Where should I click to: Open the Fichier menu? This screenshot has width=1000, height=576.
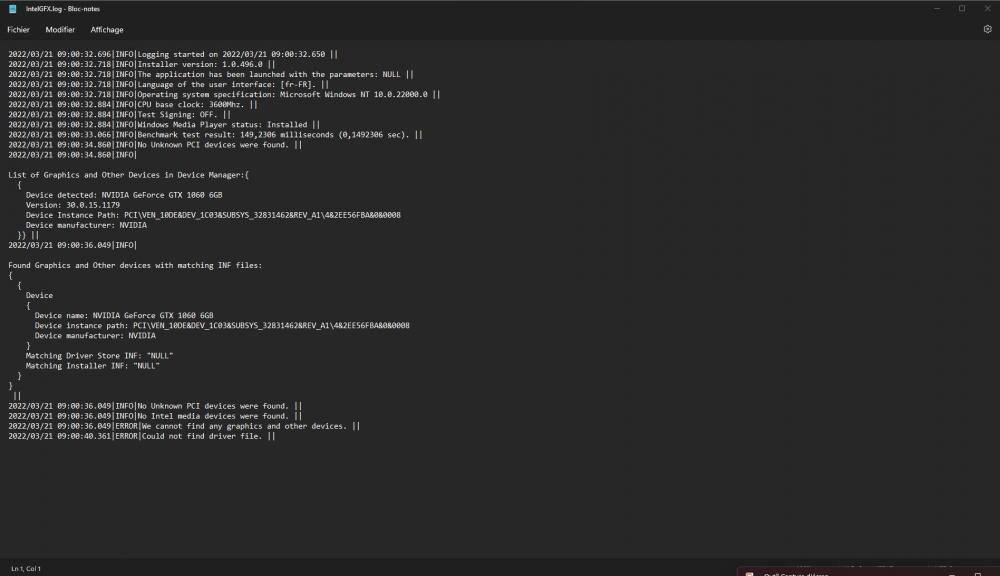18,30
